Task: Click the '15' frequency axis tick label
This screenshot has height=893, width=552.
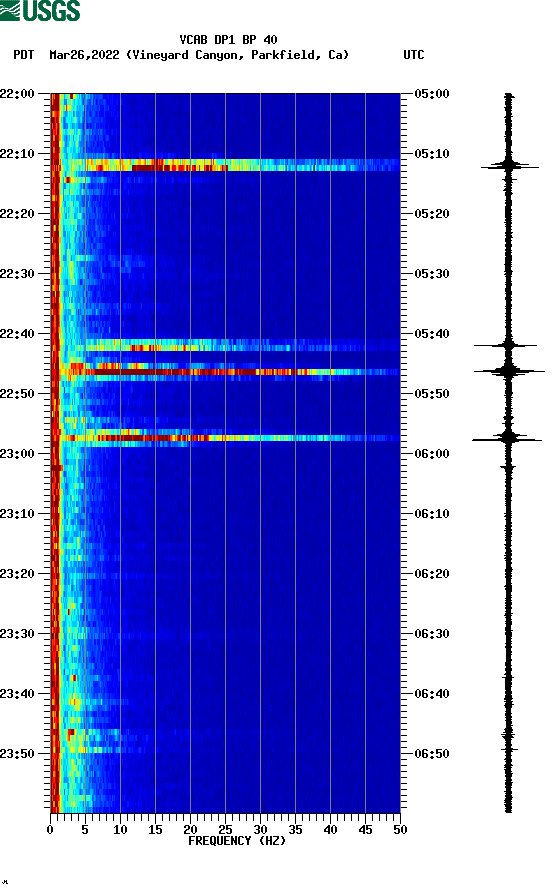Action: 155,830
